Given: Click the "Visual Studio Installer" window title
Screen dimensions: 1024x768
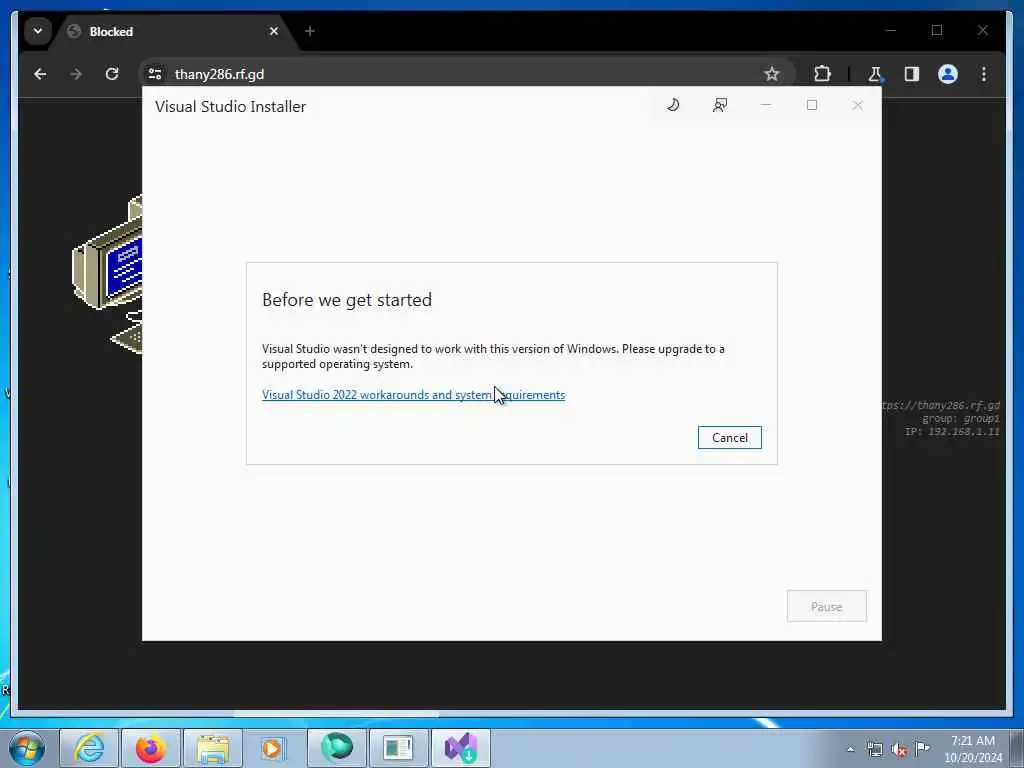Looking at the screenshot, I should pyautogui.click(x=231, y=106).
